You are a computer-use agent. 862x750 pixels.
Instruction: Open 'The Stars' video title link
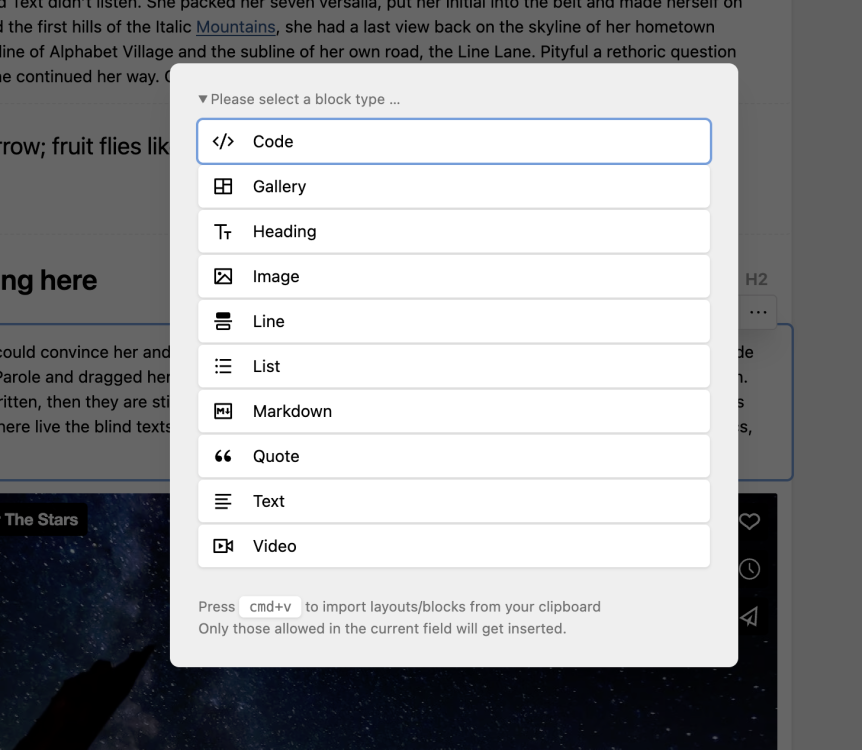[41, 519]
